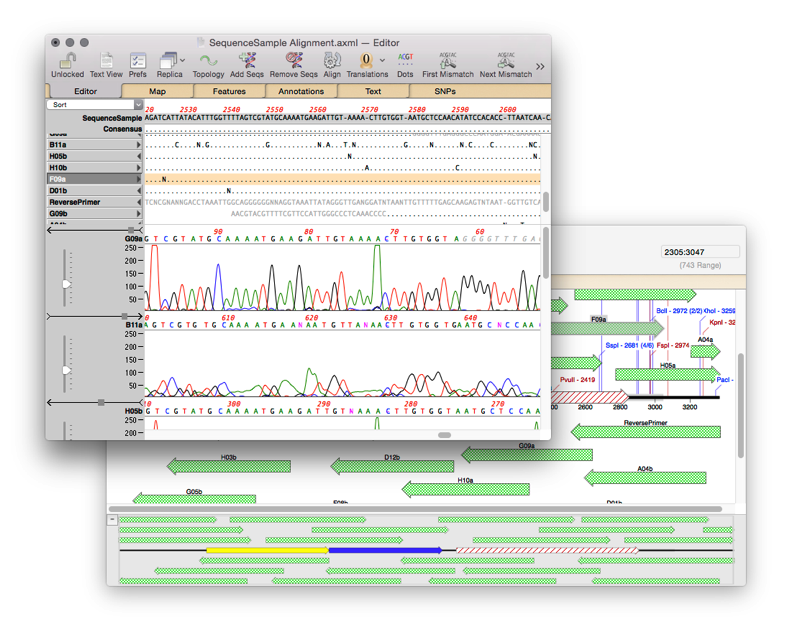The image size is (800, 632).
Task: Go to Next Mismatch
Action: point(505,62)
